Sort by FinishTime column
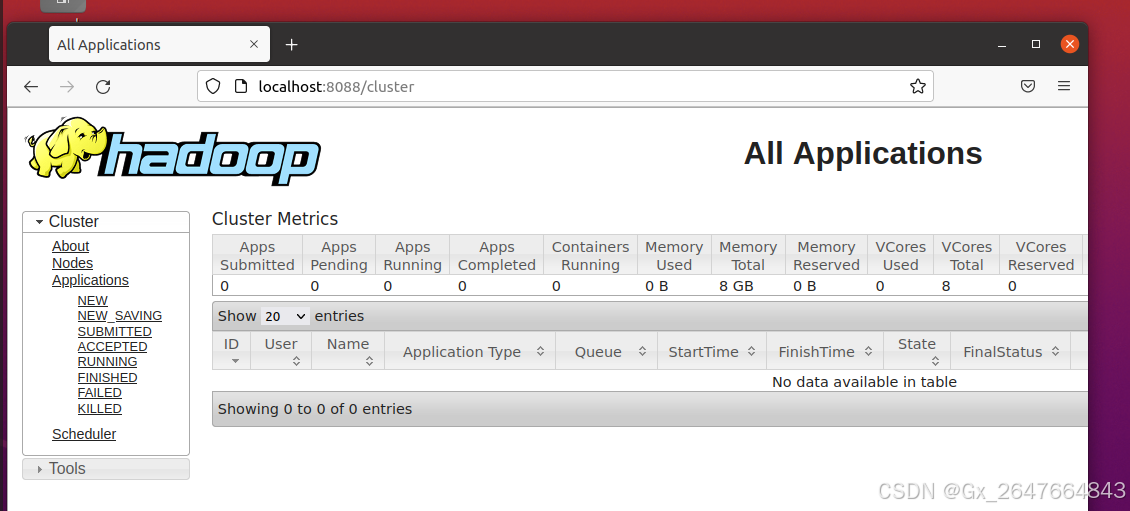The width and height of the screenshot is (1130, 511). (825, 350)
